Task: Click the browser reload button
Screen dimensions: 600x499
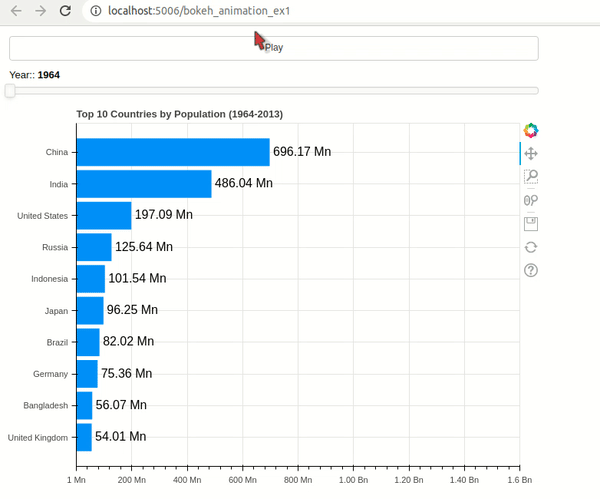Action: tap(65, 11)
